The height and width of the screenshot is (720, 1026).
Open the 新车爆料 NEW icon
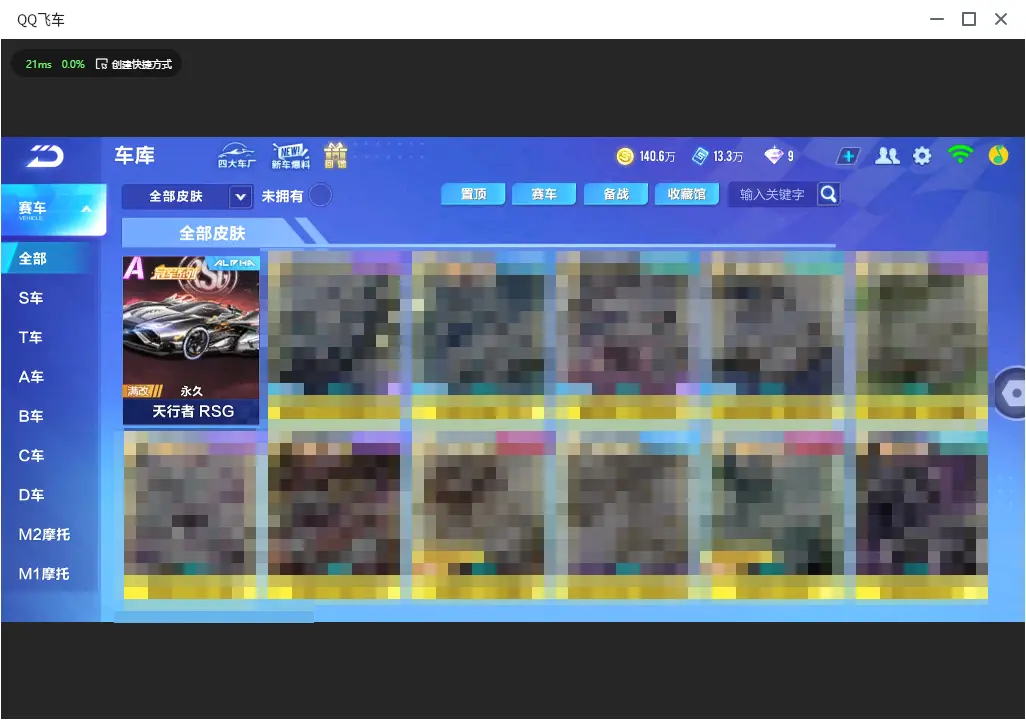point(291,156)
